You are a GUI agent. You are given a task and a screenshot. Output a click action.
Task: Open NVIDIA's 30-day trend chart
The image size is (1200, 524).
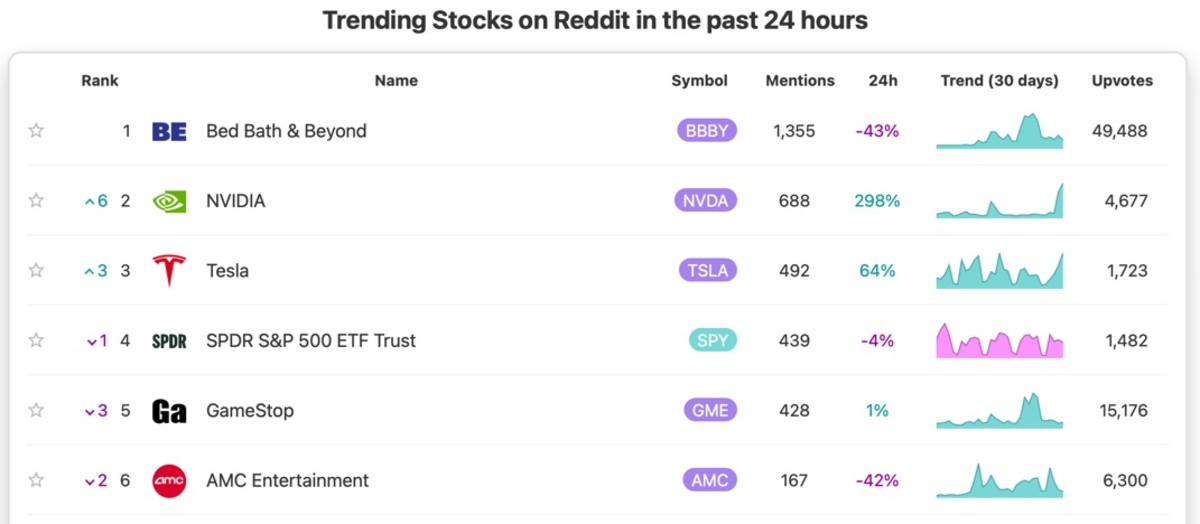1000,201
